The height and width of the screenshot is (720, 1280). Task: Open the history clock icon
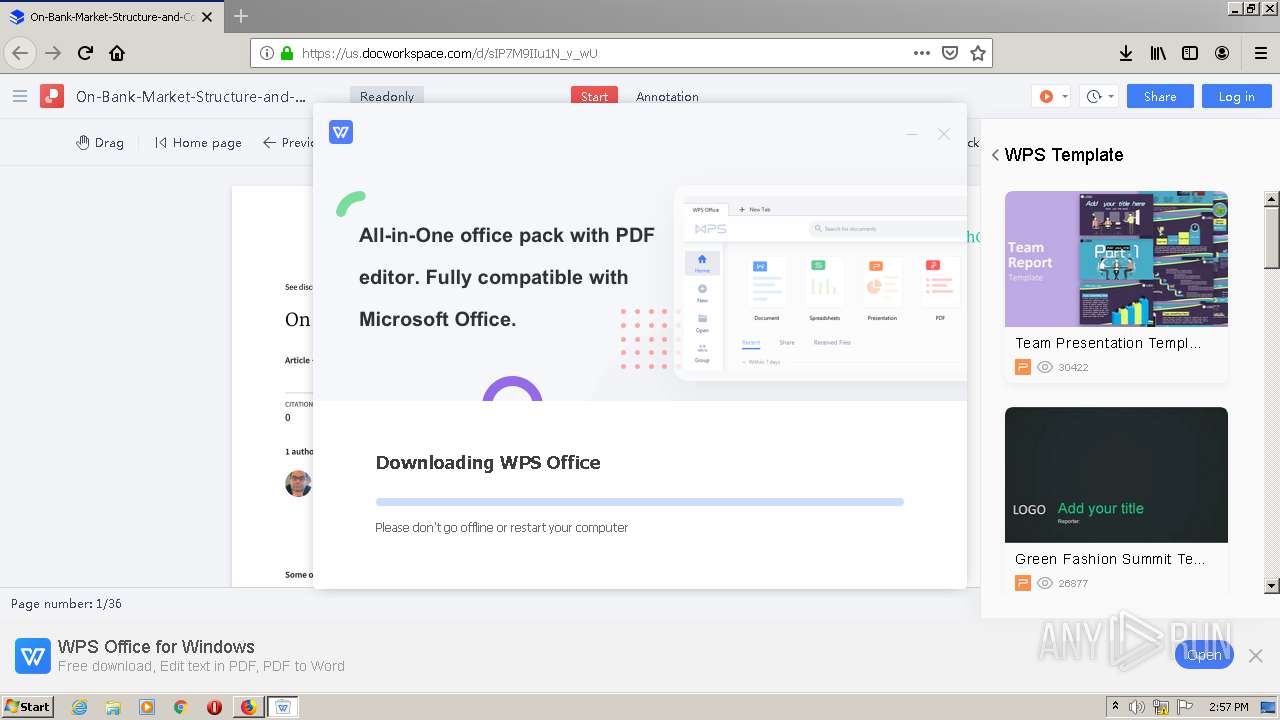click(1094, 96)
